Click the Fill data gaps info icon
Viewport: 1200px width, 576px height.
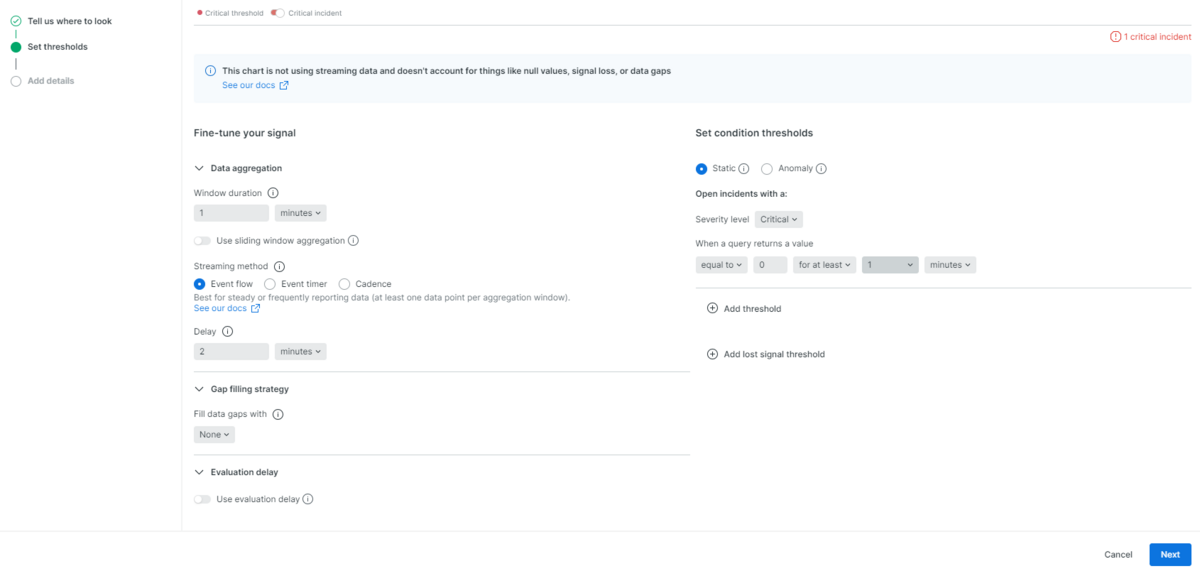click(x=278, y=414)
